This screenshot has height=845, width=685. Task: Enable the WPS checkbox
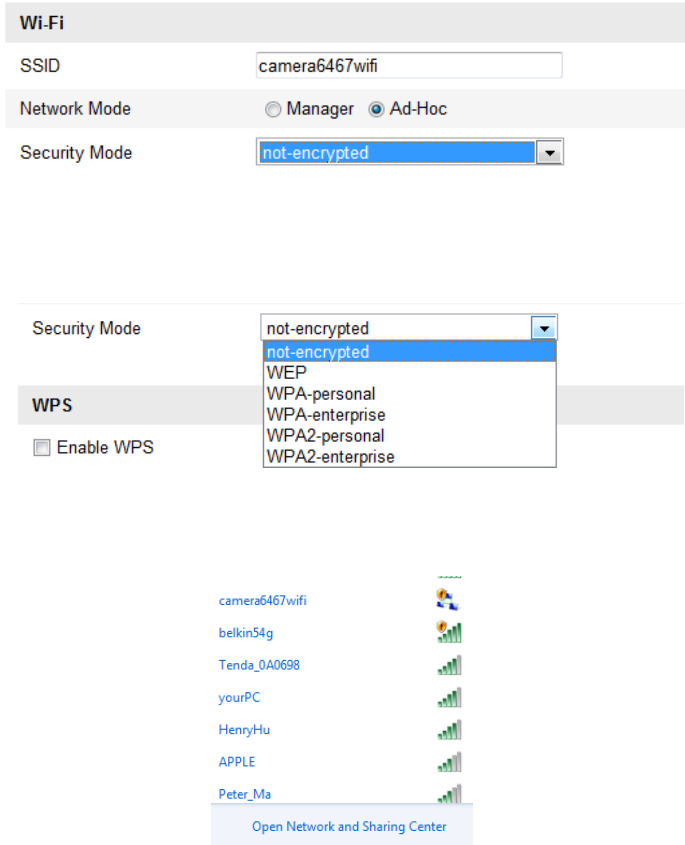41,447
